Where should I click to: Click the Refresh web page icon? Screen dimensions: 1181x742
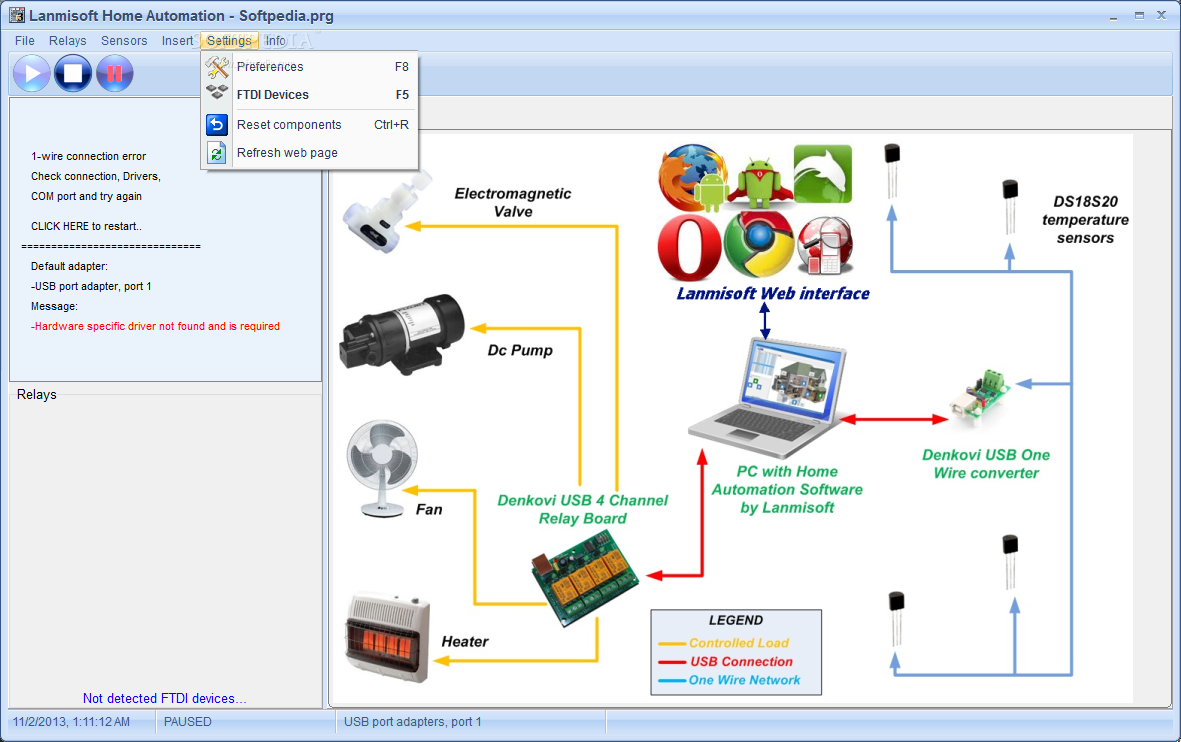click(217, 153)
